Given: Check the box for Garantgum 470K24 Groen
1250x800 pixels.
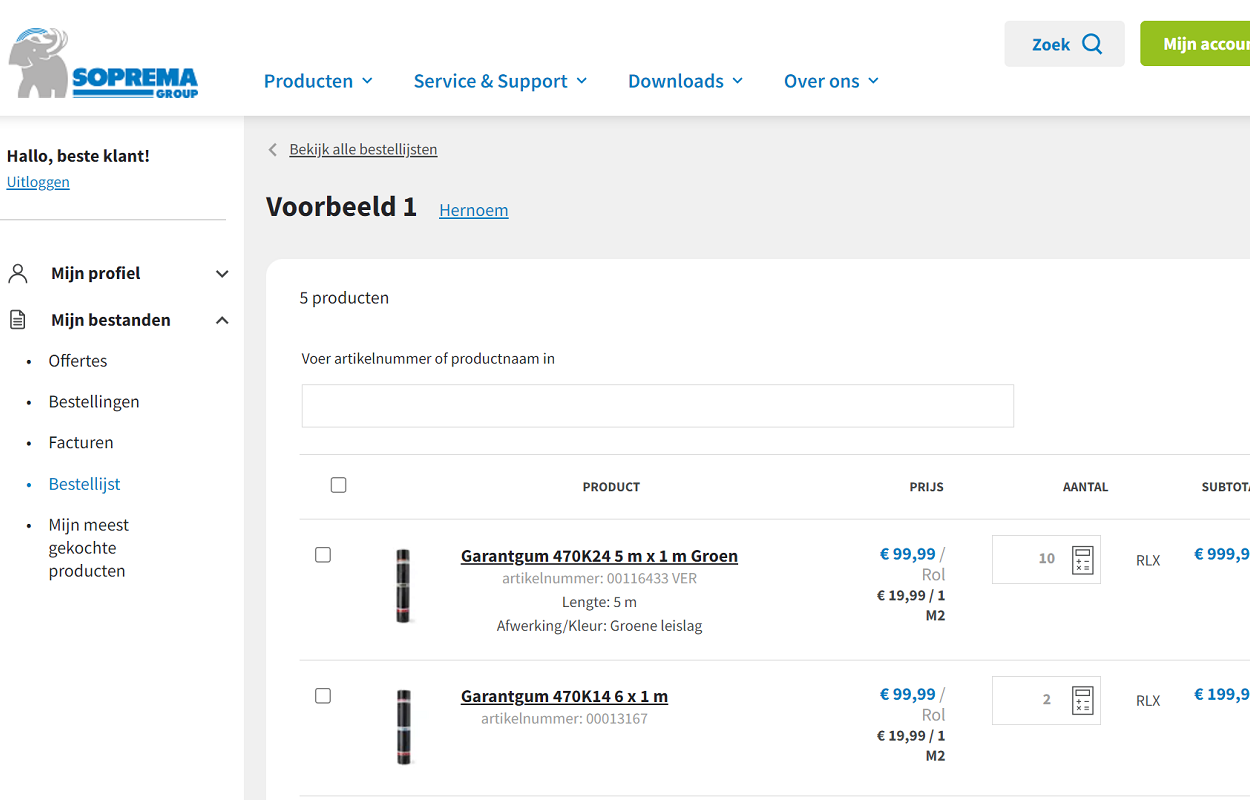Looking at the screenshot, I should pos(323,555).
